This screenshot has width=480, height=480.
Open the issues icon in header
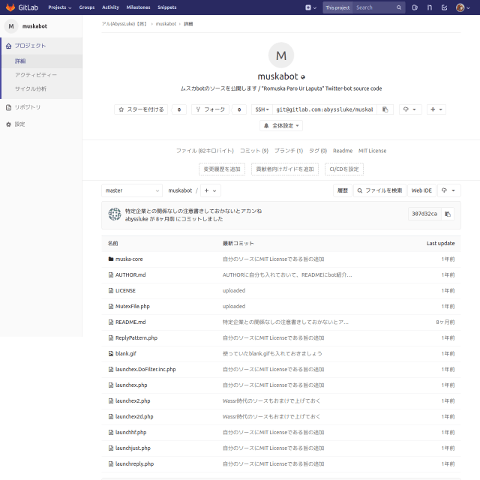415,7
